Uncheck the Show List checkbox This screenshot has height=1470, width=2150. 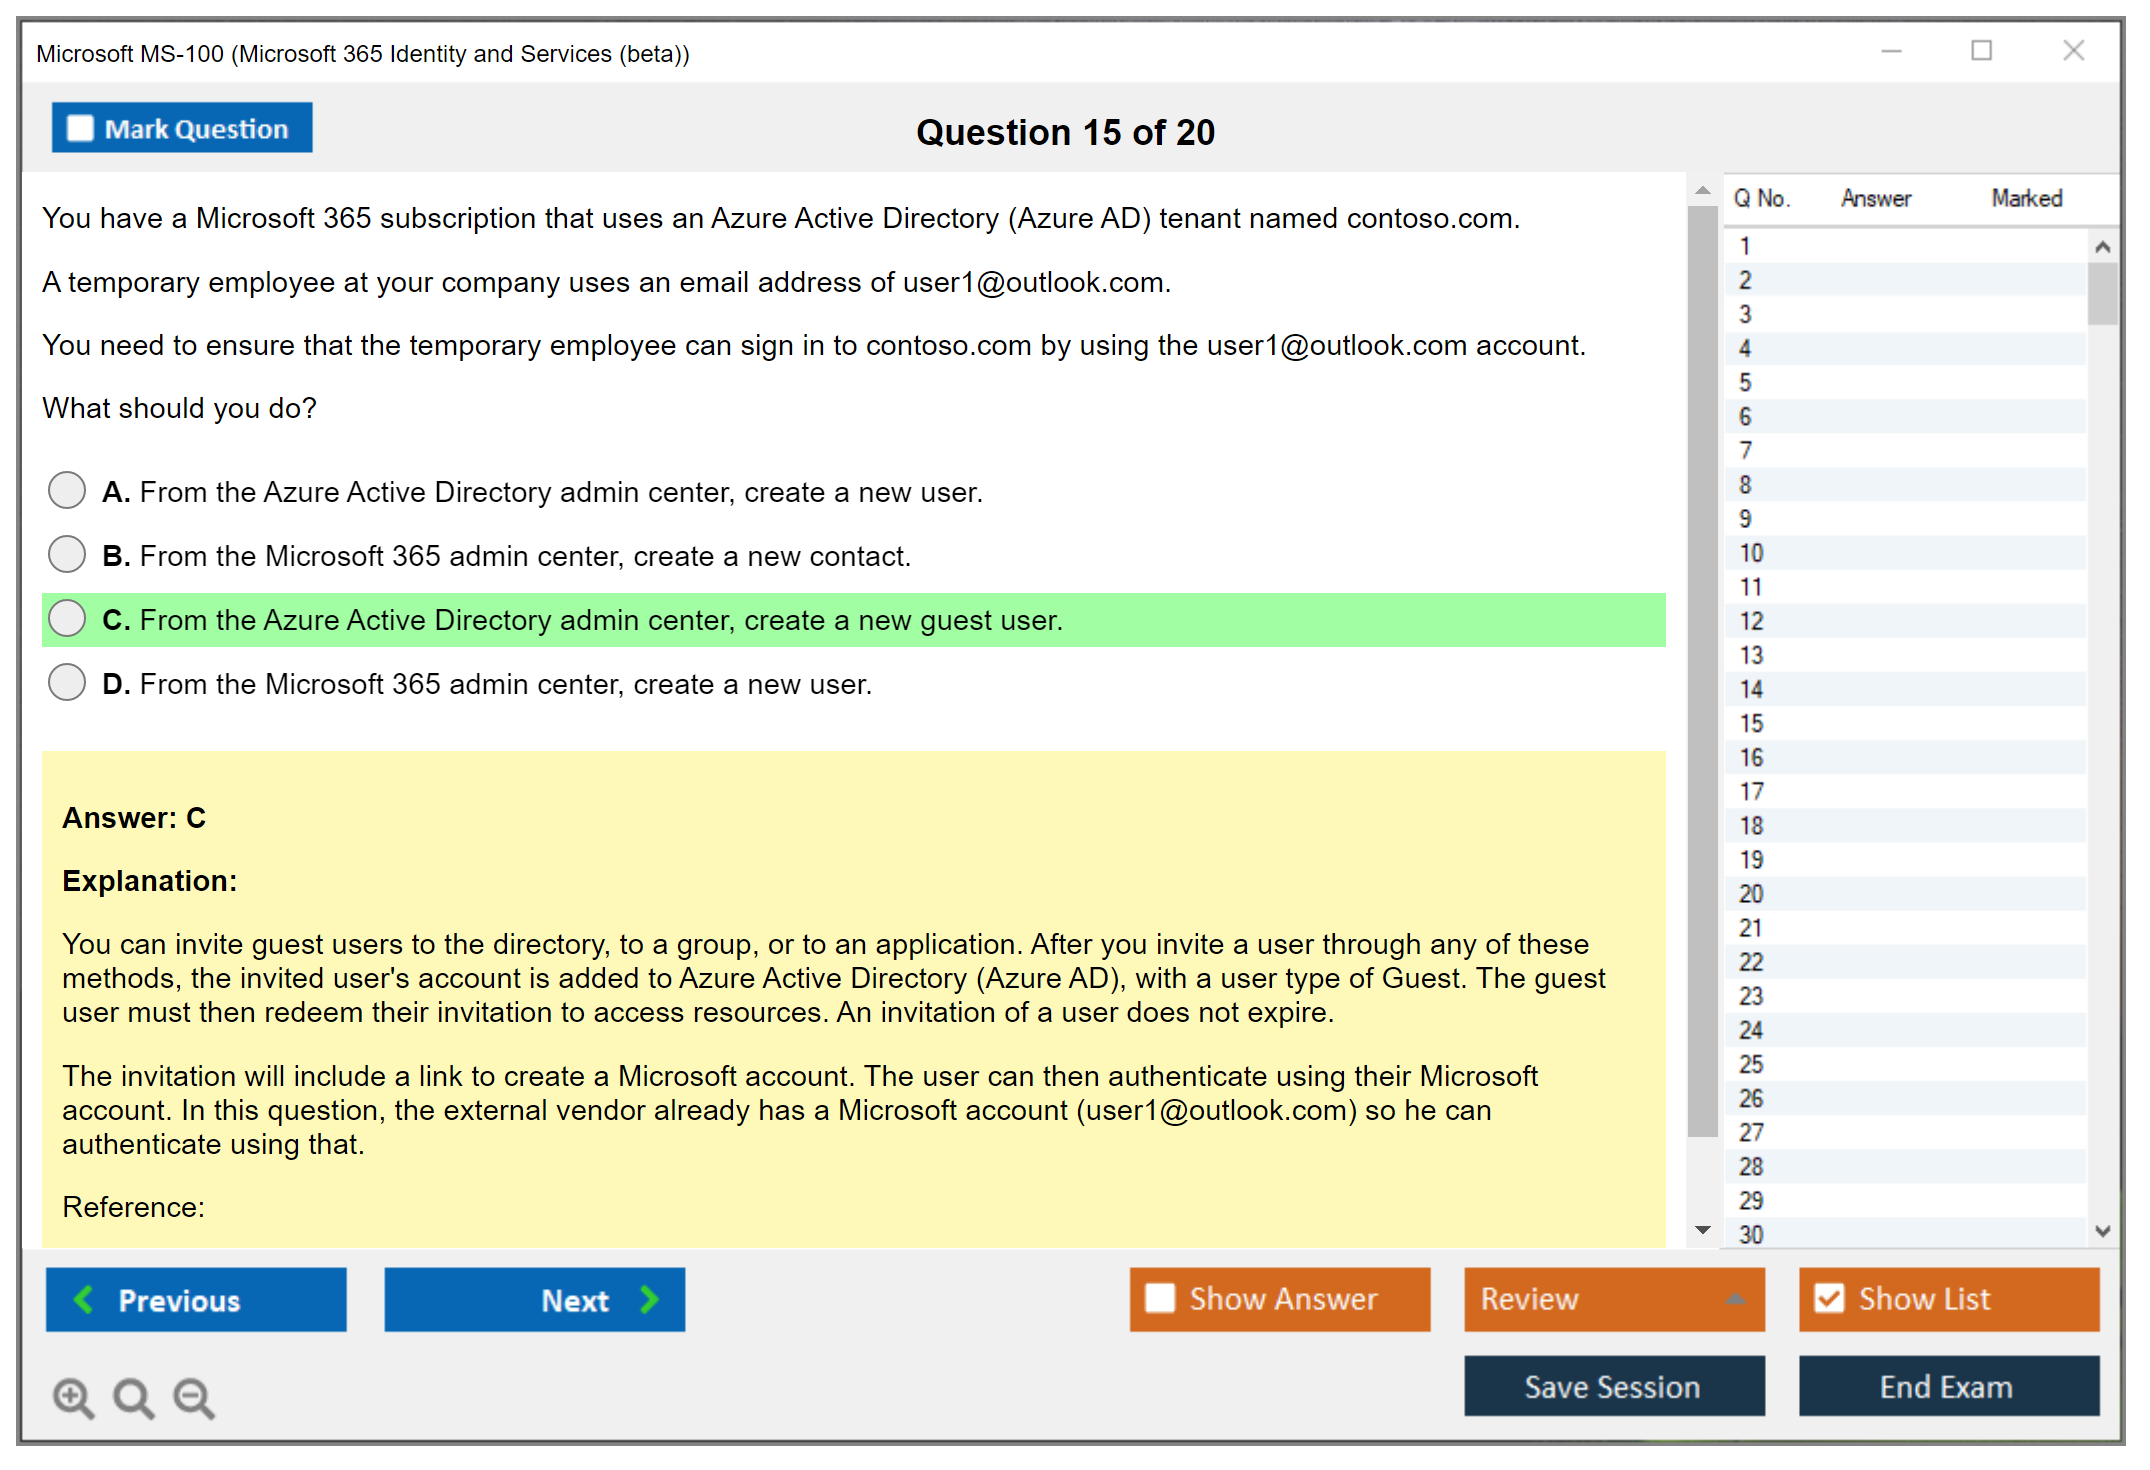click(1829, 1298)
